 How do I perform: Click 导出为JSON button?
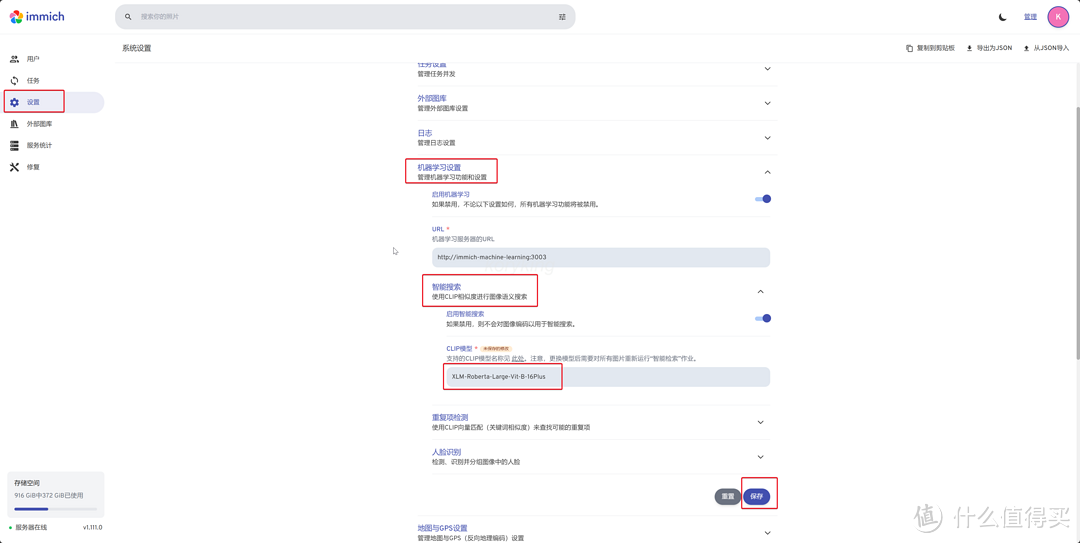[989, 48]
